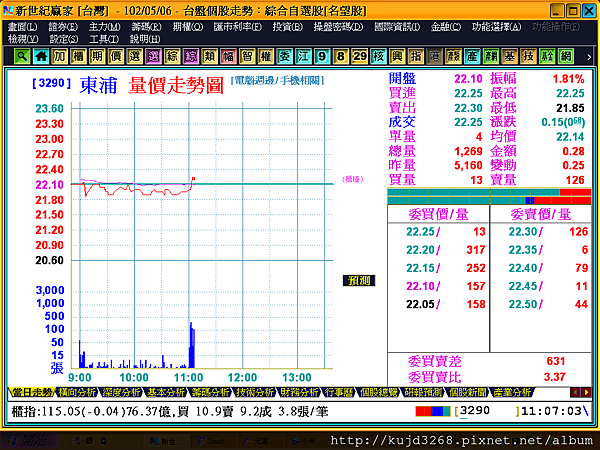Screen dimensions: 600x450
Task: Switch to the 籌碼分析 tab
Action: coord(211,392)
